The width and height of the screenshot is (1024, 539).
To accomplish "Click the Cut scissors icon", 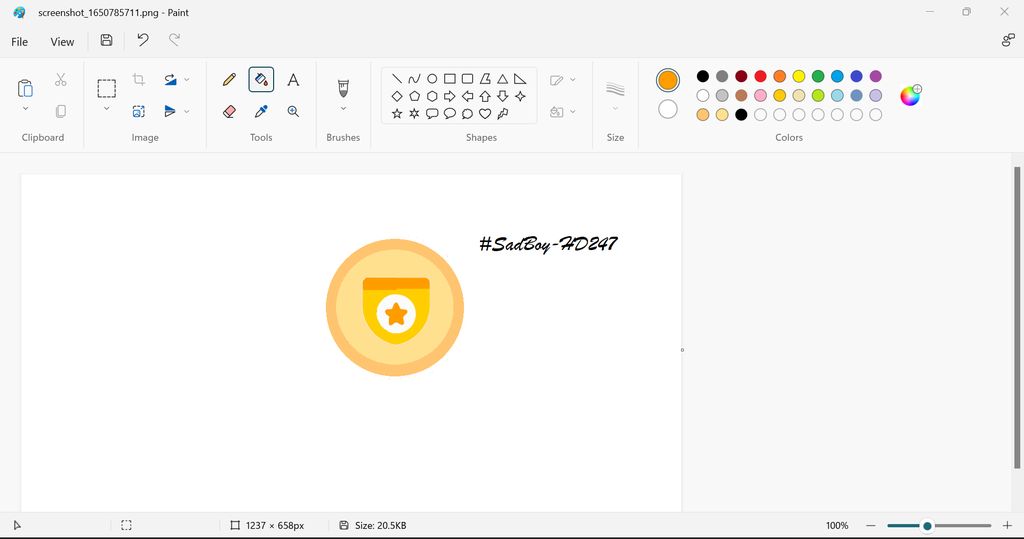I will point(61,80).
